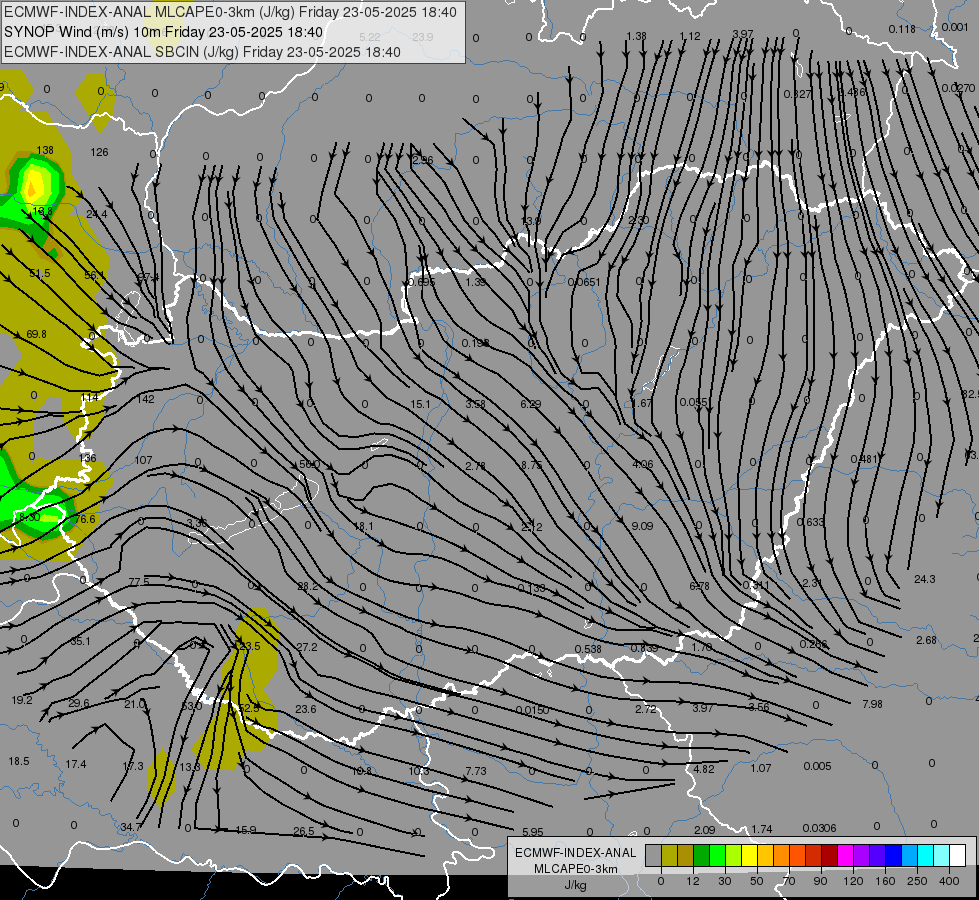This screenshot has width=979, height=900.
Task: Pick the dark gold legend swatch before 12
Action: point(686,856)
